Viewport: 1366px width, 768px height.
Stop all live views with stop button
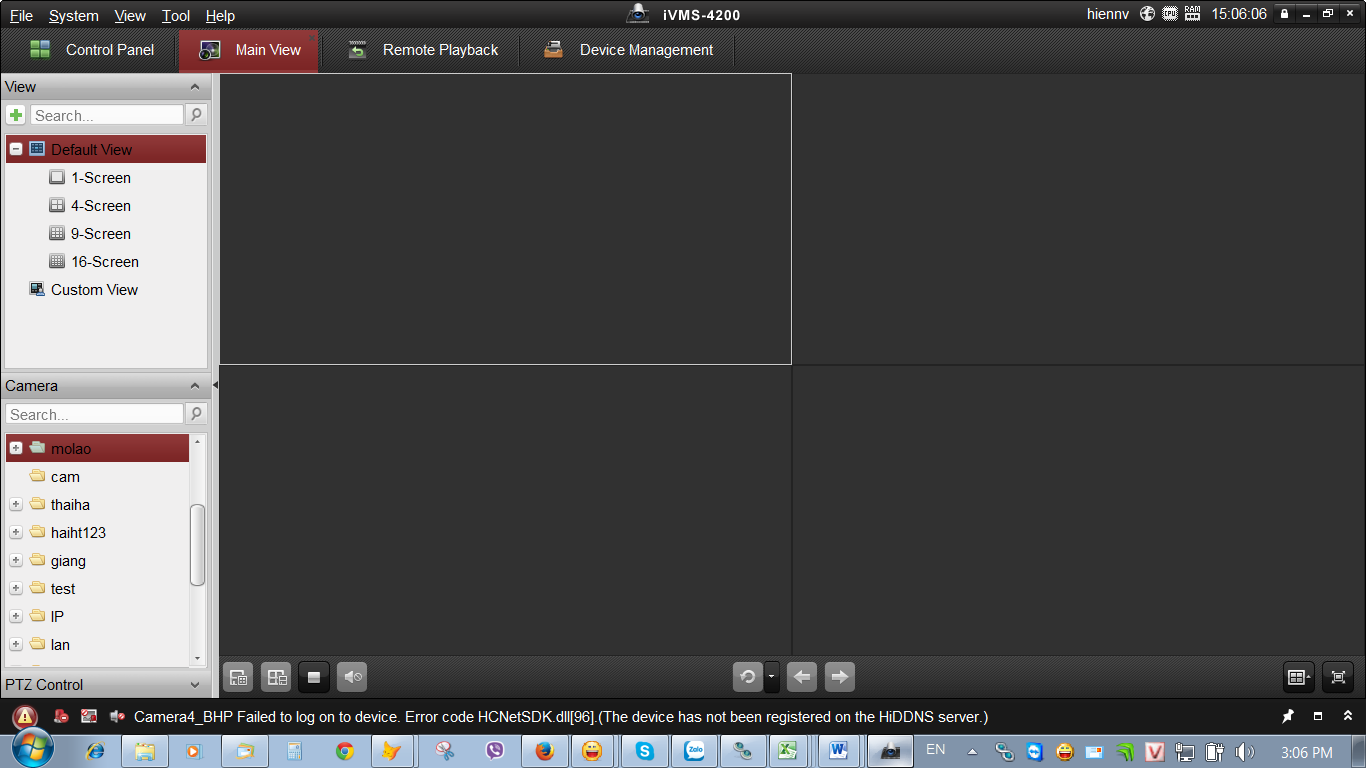[313, 677]
